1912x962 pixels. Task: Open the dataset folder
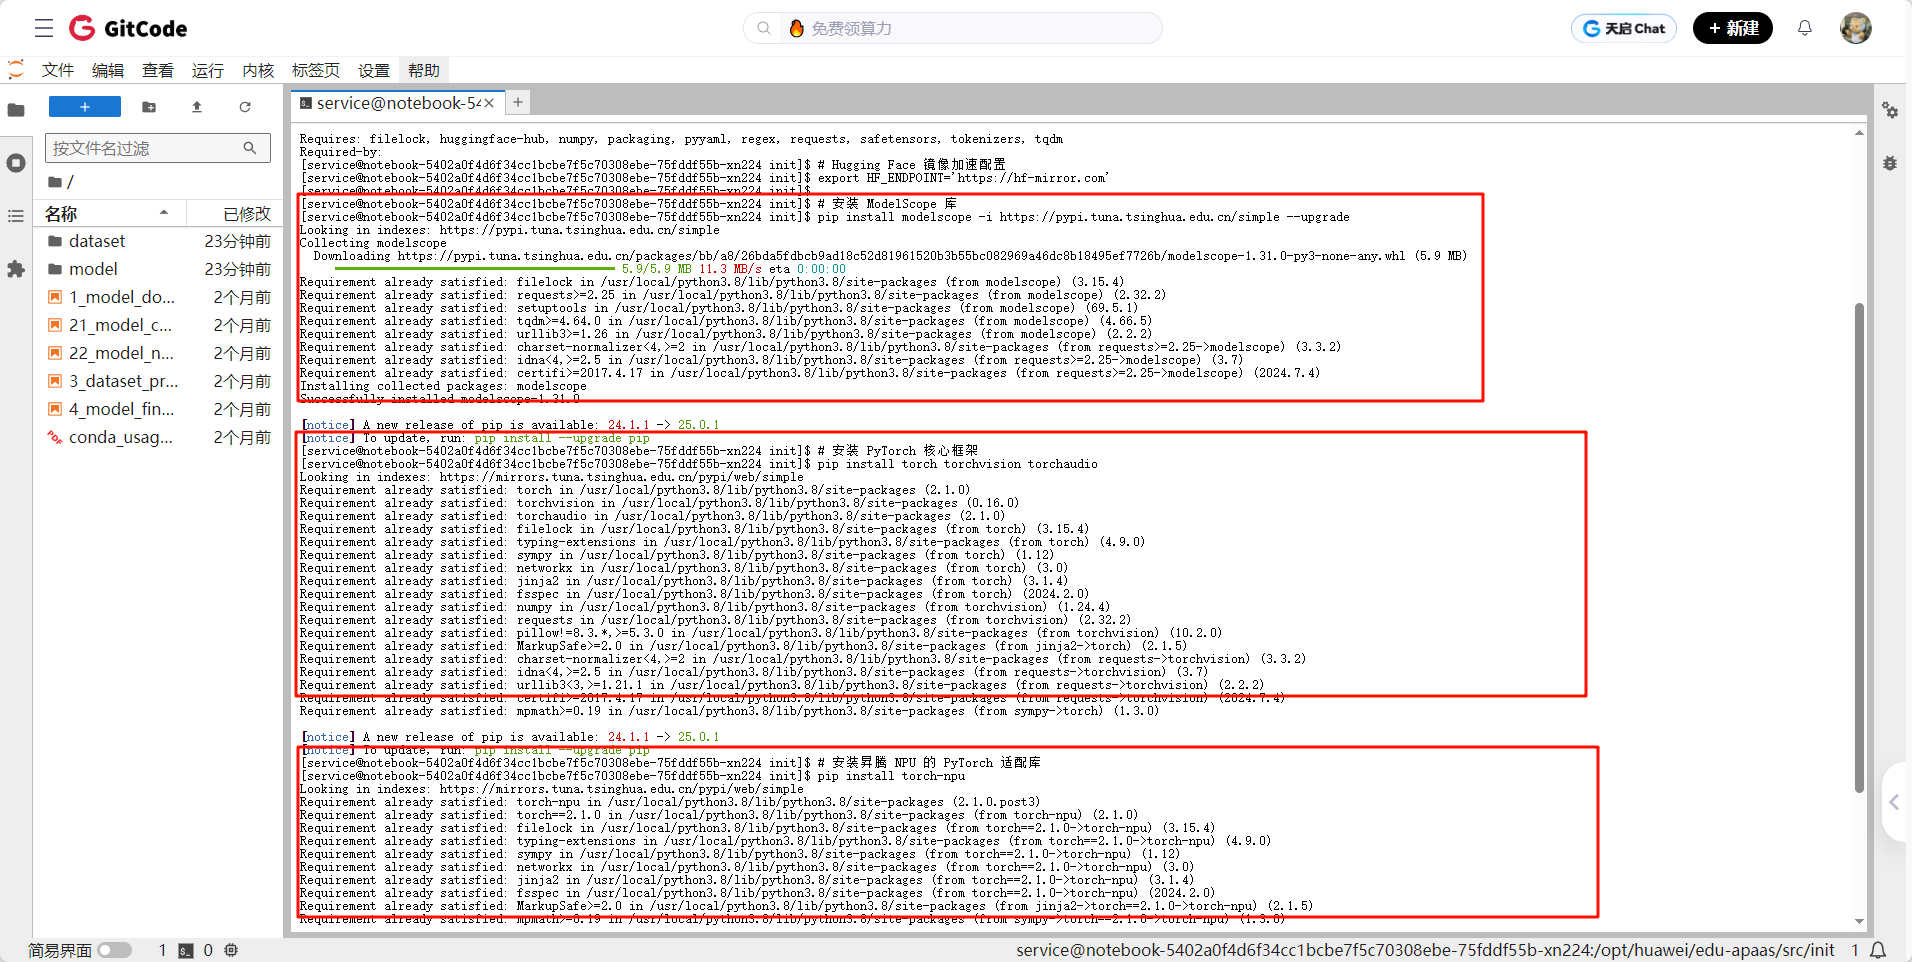click(159, 241)
